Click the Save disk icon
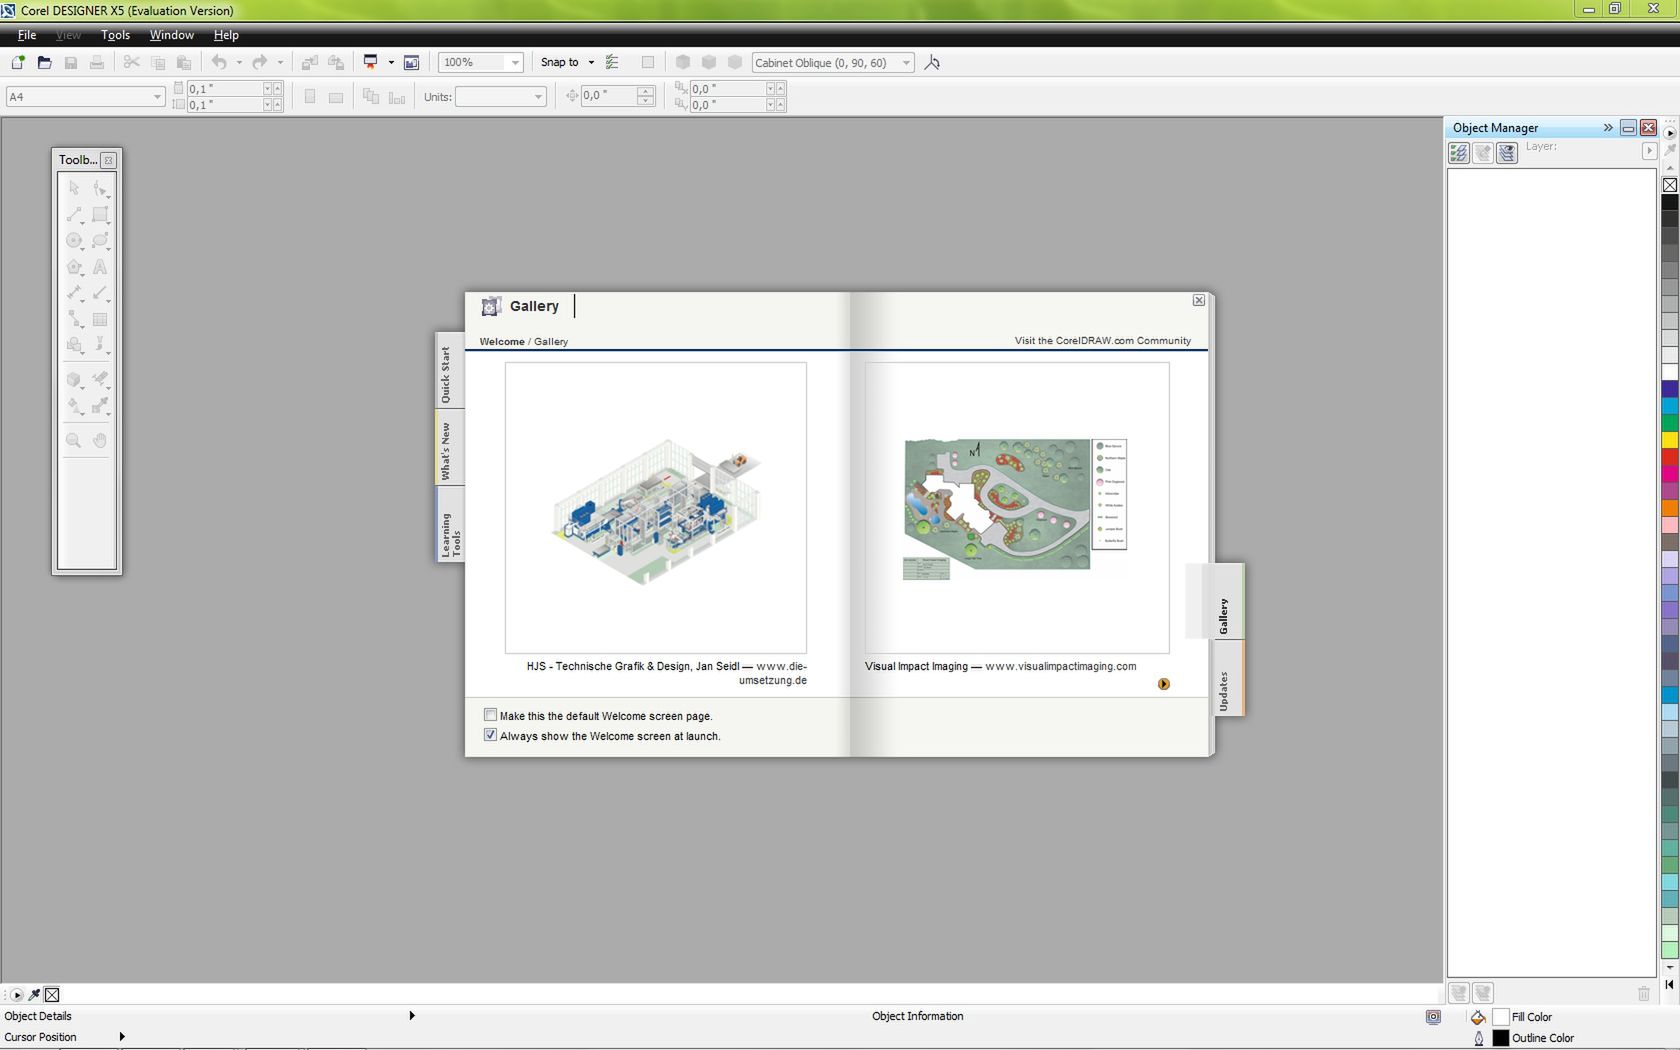 coord(71,62)
